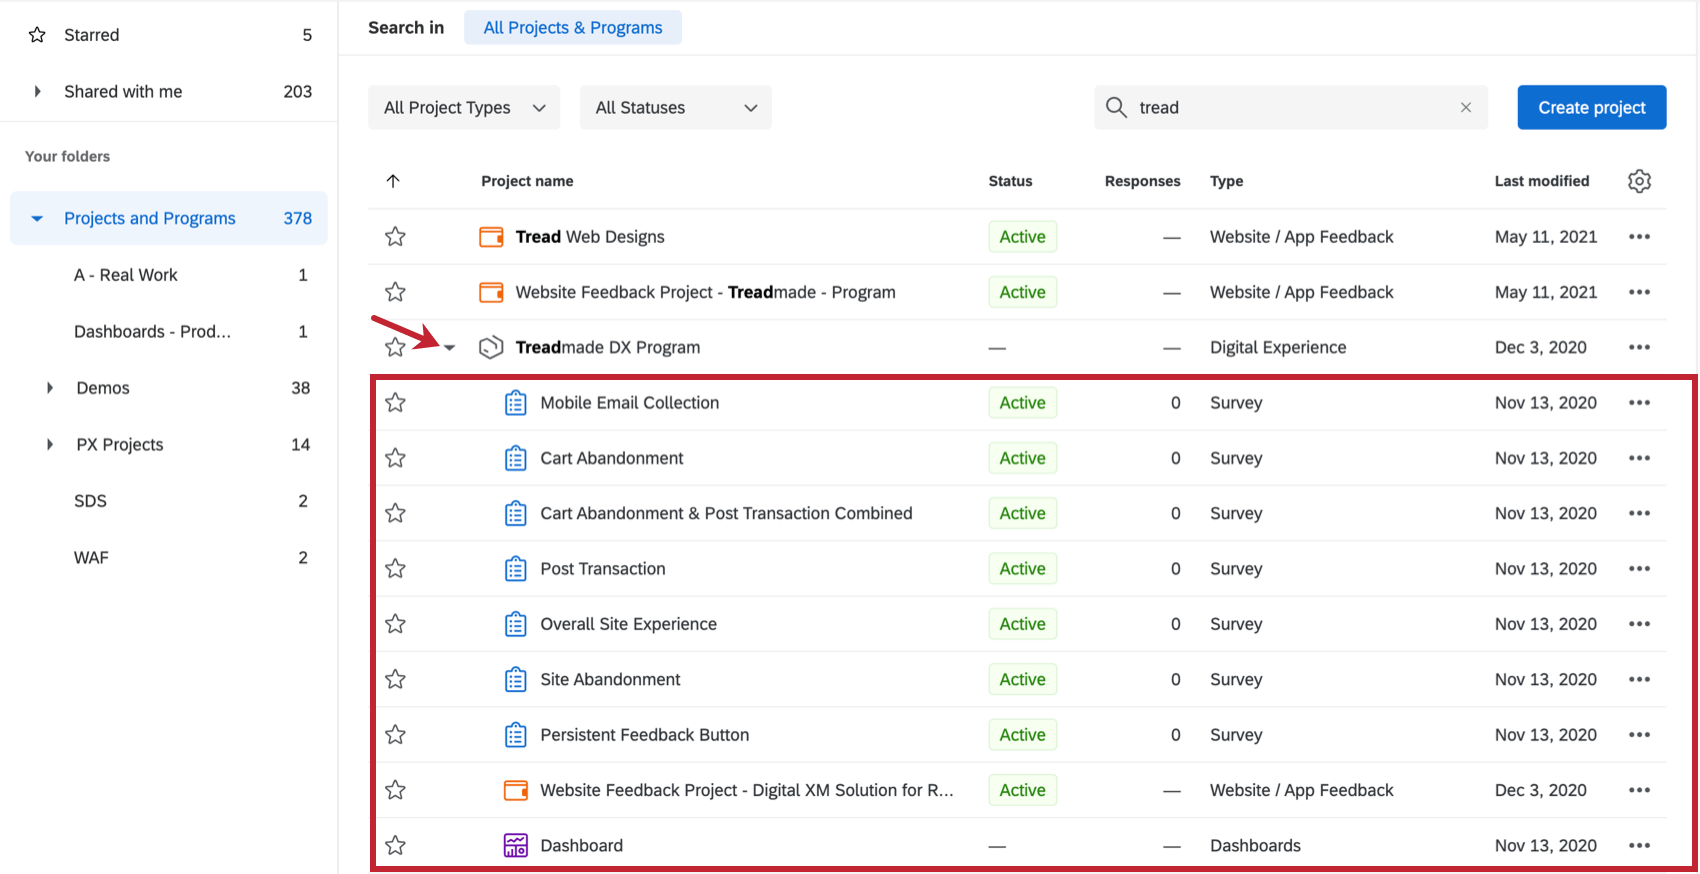This screenshot has width=1700, height=874.
Task: Expand the Shared with me section
Action: (x=37, y=91)
